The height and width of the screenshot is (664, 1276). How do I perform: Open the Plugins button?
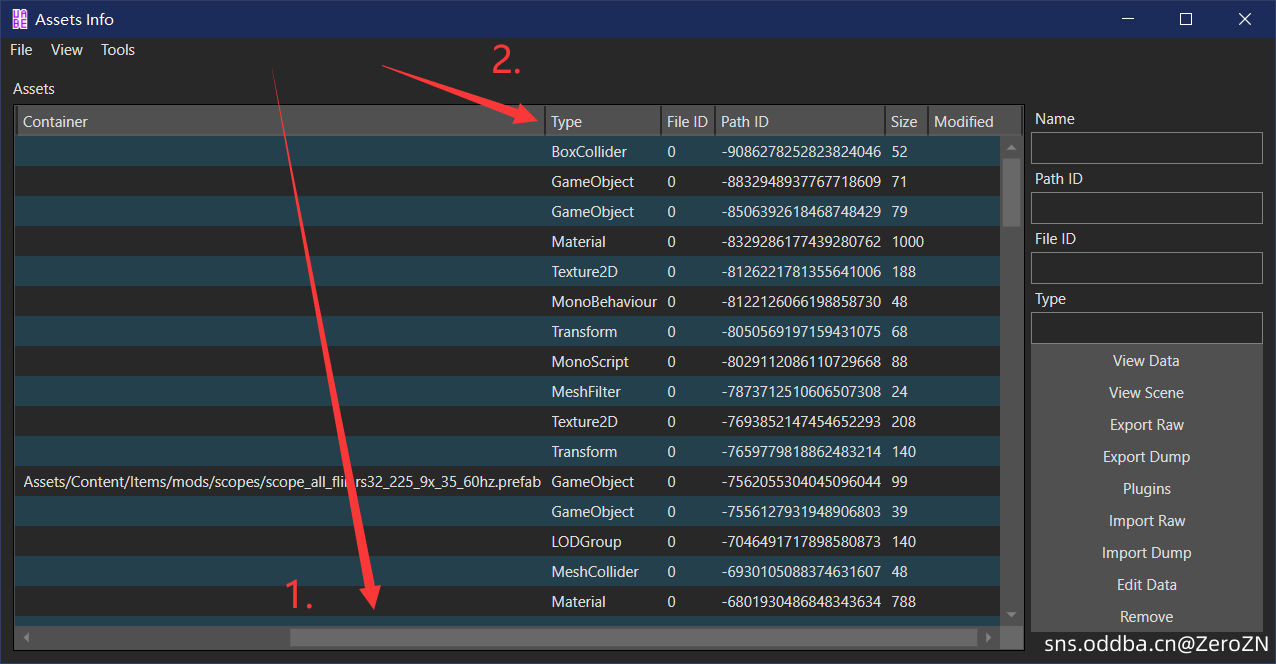pyautogui.click(x=1146, y=489)
